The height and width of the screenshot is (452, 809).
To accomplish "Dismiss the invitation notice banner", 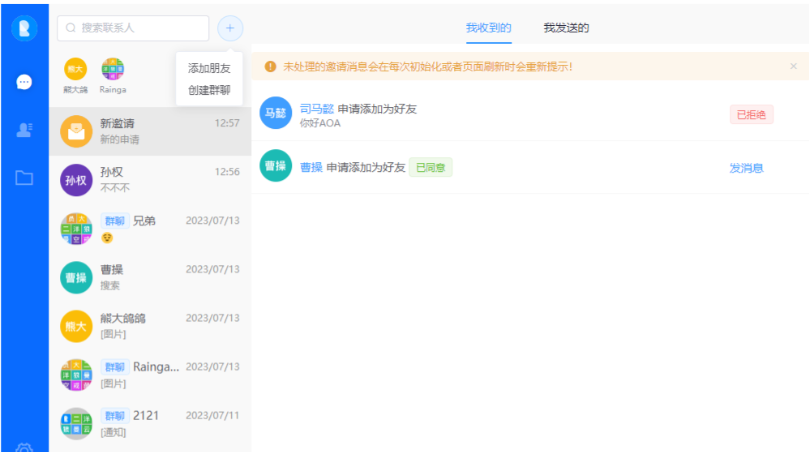I will click(794, 66).
